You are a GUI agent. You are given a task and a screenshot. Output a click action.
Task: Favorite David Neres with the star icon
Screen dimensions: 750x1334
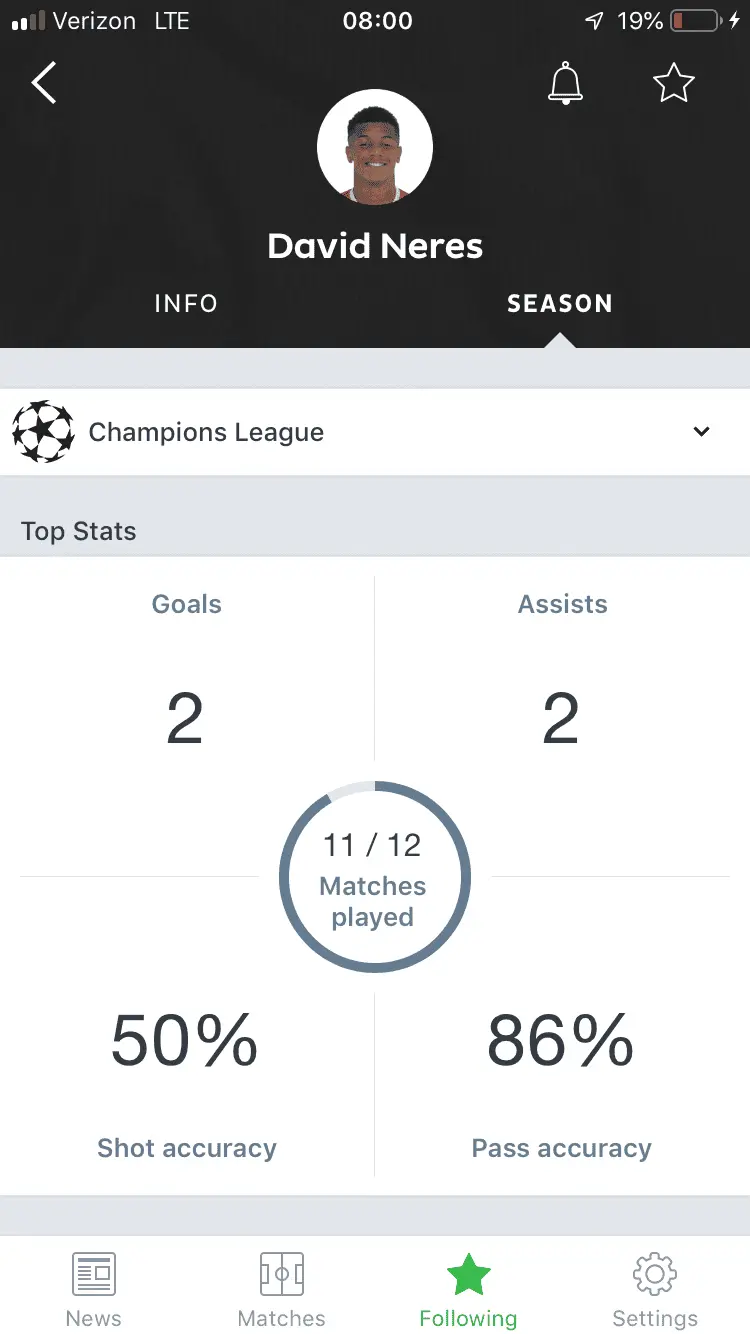(x=673, y=83)
